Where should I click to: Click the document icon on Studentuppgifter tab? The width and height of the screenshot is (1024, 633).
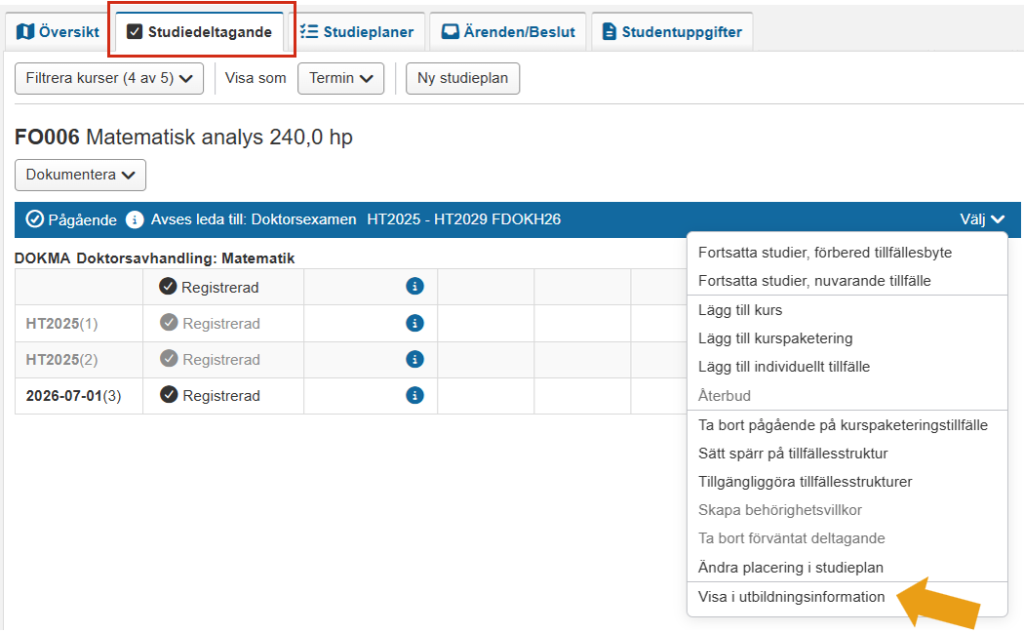tap(609, 31)
